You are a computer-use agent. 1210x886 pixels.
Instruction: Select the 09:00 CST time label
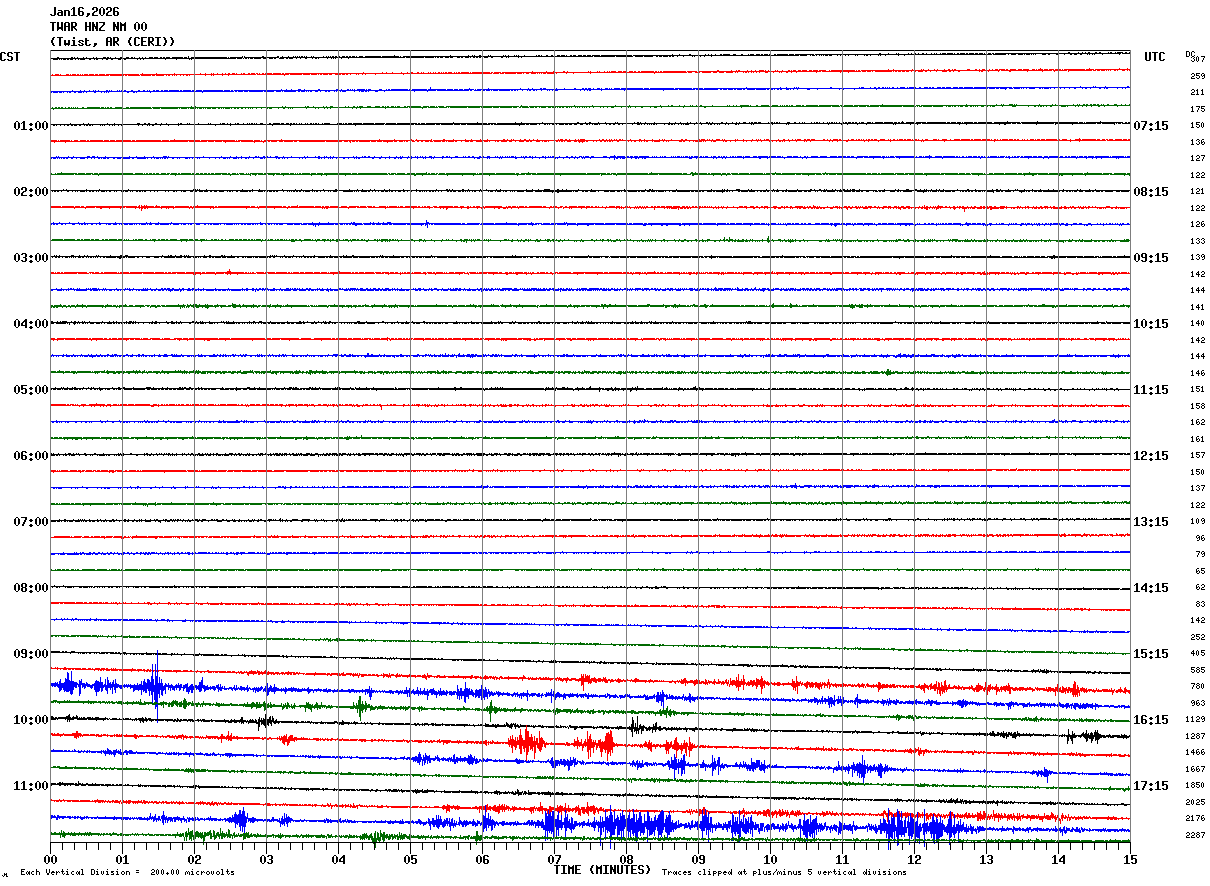click(x=31, y=654)
